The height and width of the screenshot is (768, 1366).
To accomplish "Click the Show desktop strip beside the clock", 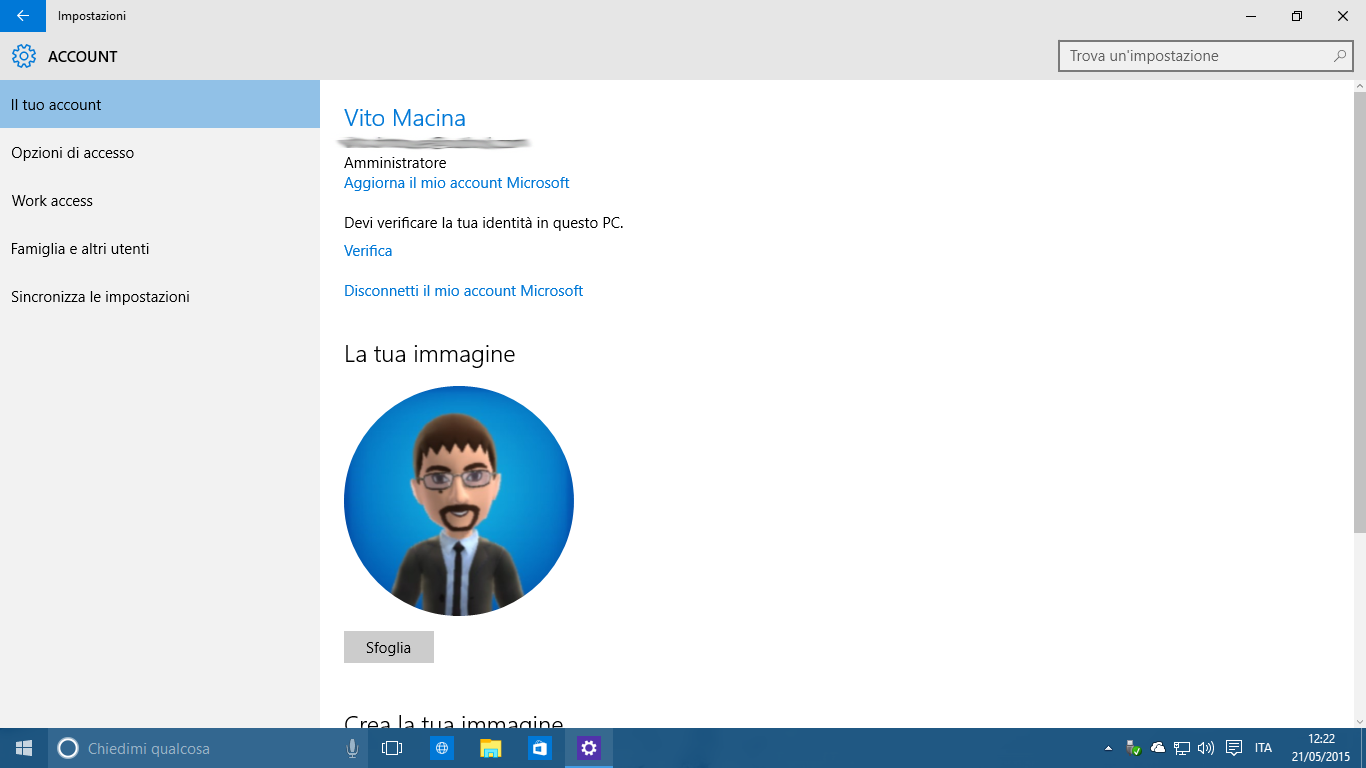I will [1362, 748].
